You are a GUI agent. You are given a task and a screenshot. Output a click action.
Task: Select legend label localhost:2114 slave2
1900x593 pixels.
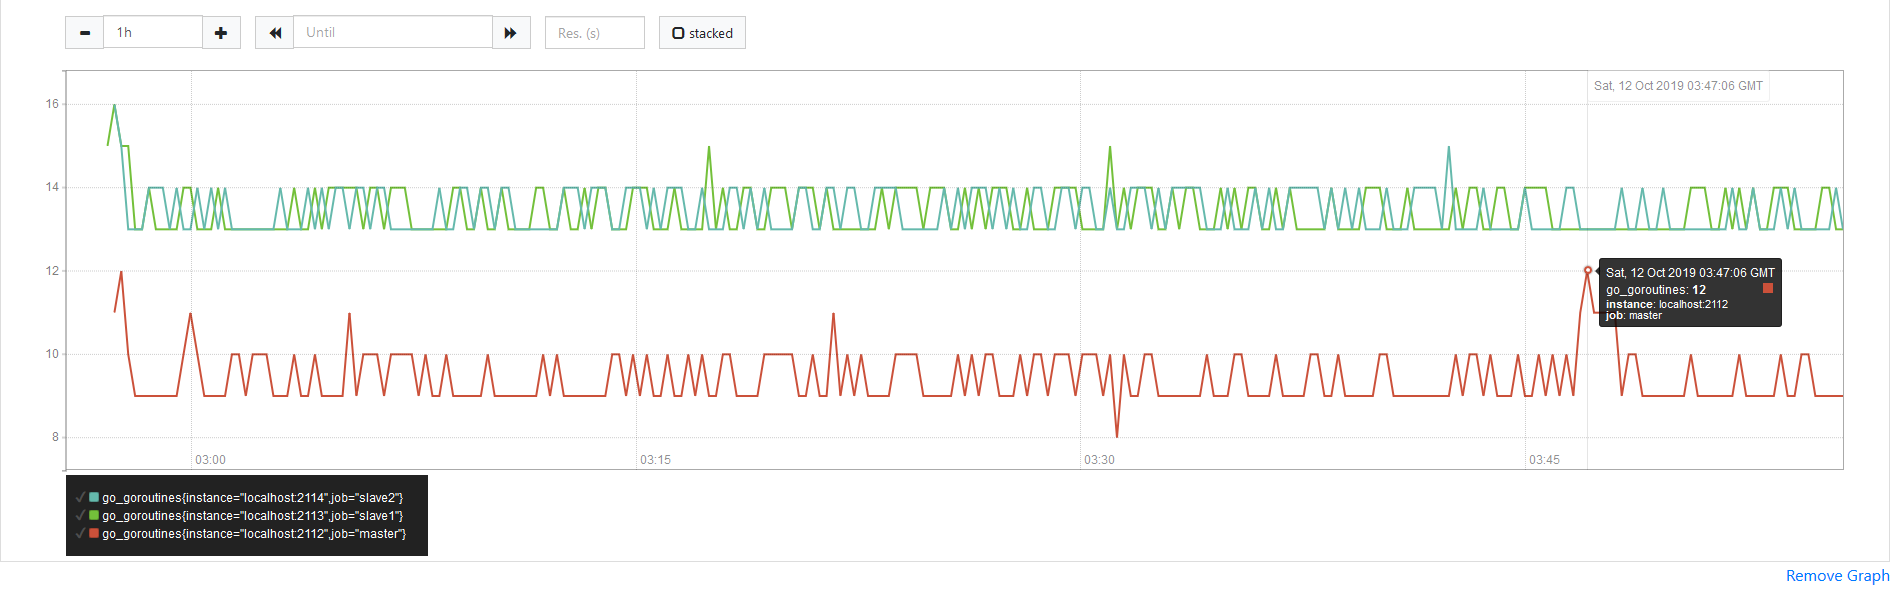click(x=252, y=498)
